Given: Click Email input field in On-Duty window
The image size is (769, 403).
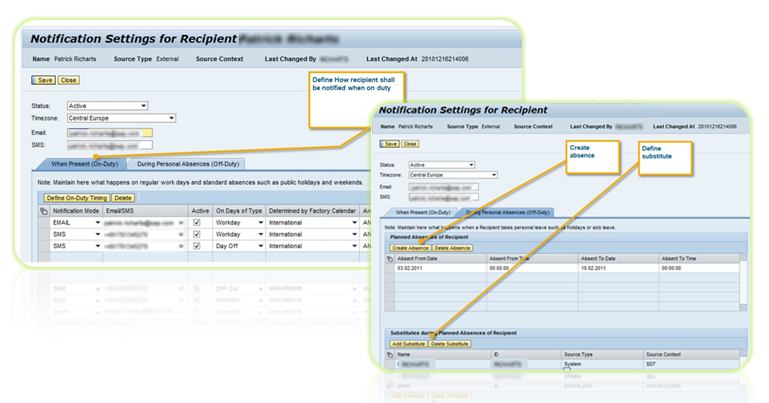Looking at the screenshot, I should pyautogui.click(x=110, y=133).
